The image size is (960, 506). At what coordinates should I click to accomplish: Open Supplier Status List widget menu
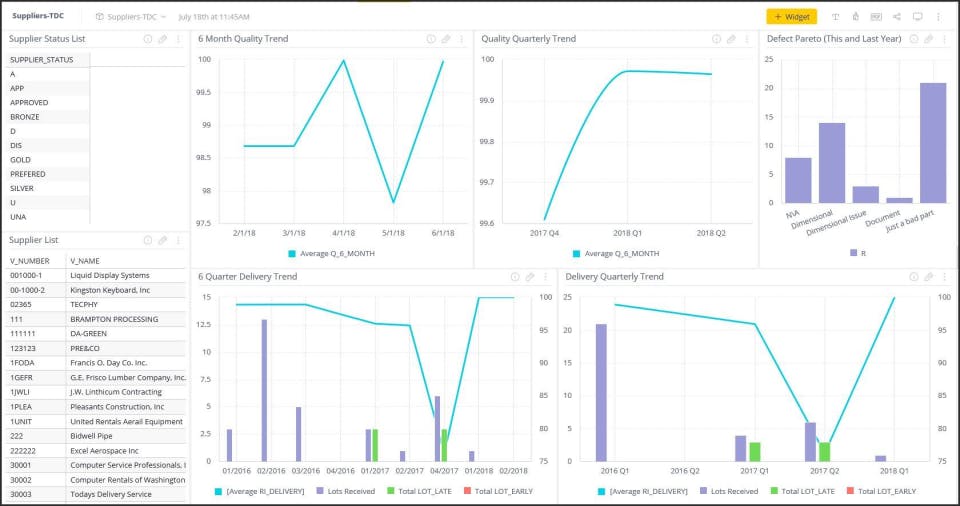point(178,39)
